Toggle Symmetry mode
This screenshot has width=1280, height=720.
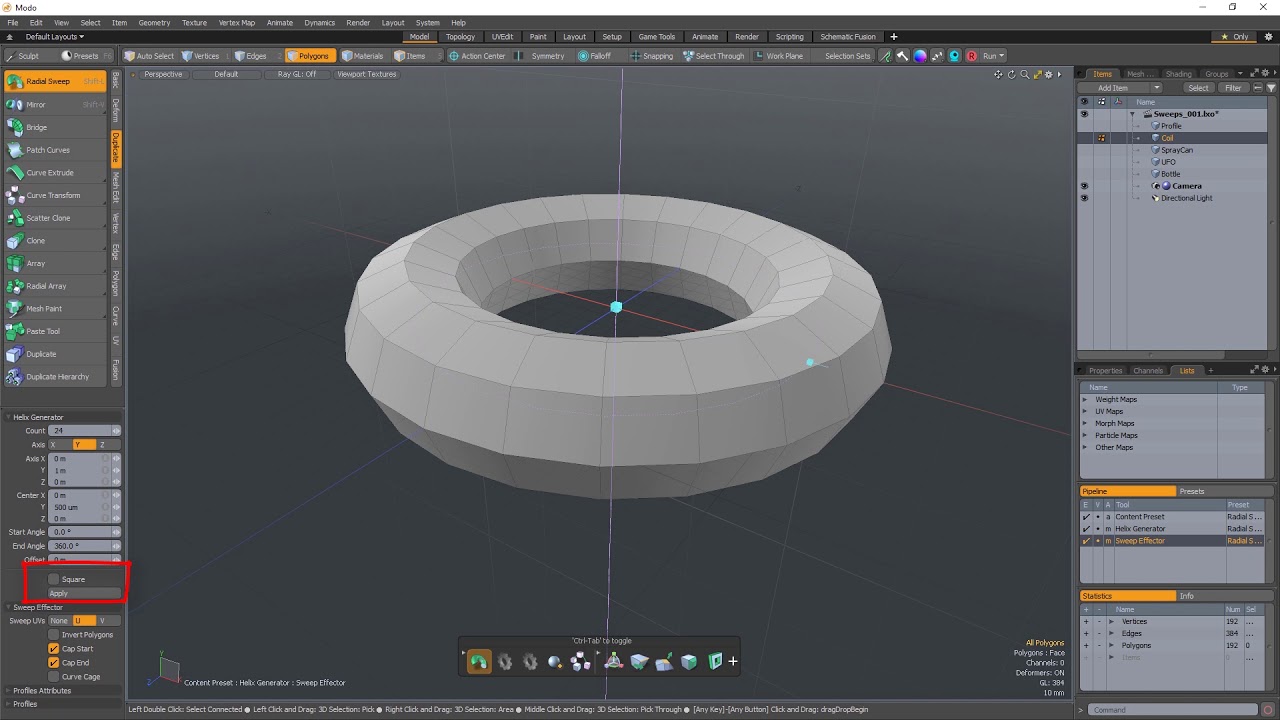pyautogui.click(x=541, y=56)
